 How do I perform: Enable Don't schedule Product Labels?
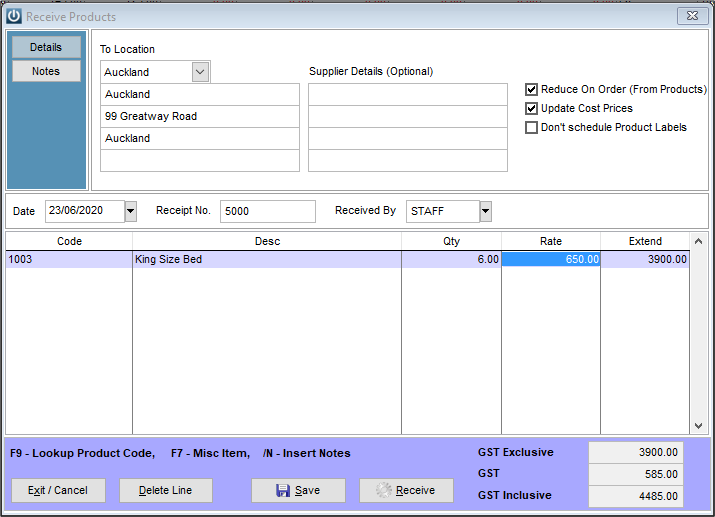point(531,128)
